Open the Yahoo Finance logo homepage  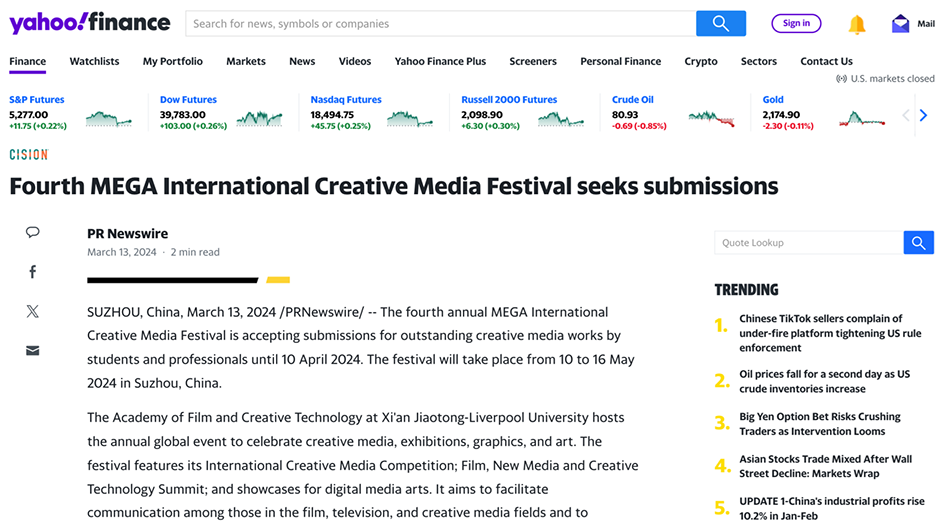[90, 23]
